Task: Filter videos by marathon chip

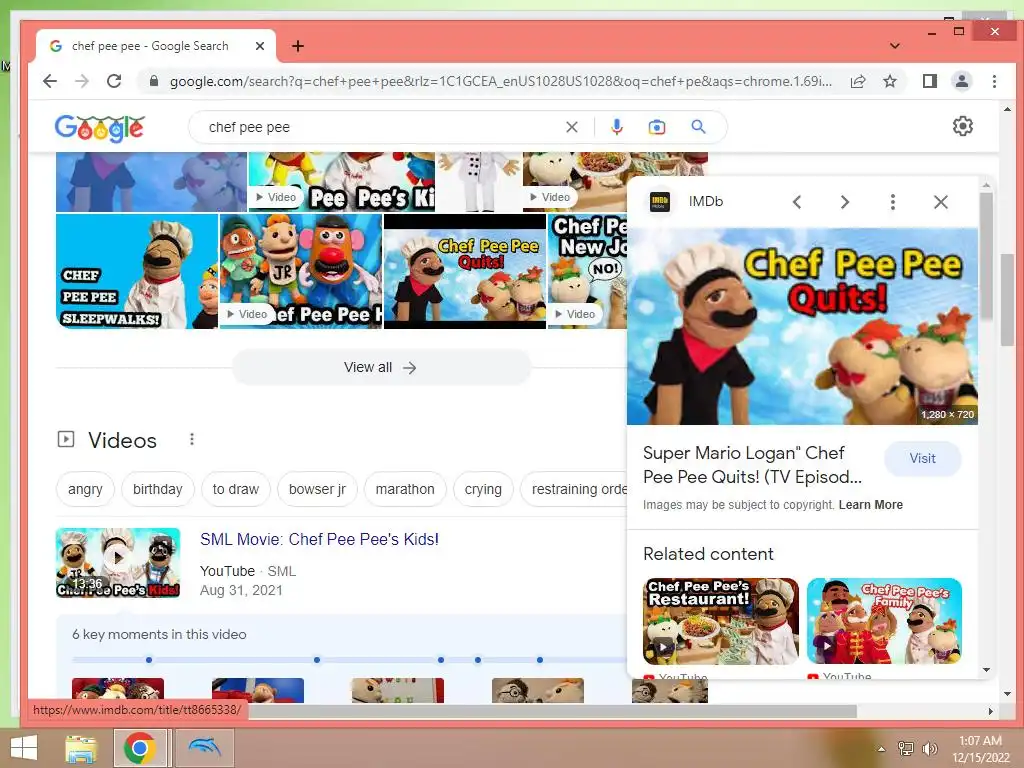Action: click(x=405, y=489)
